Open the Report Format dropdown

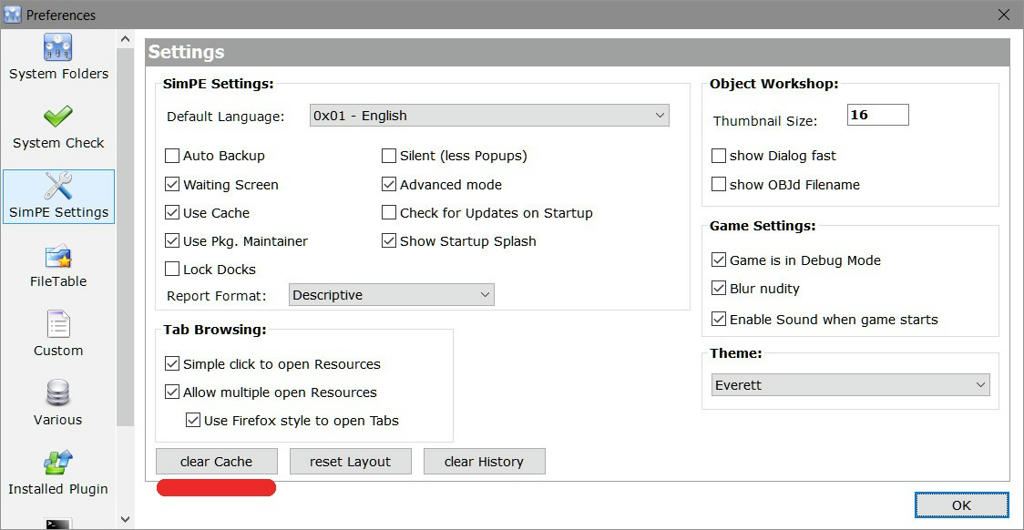[392, 295]
